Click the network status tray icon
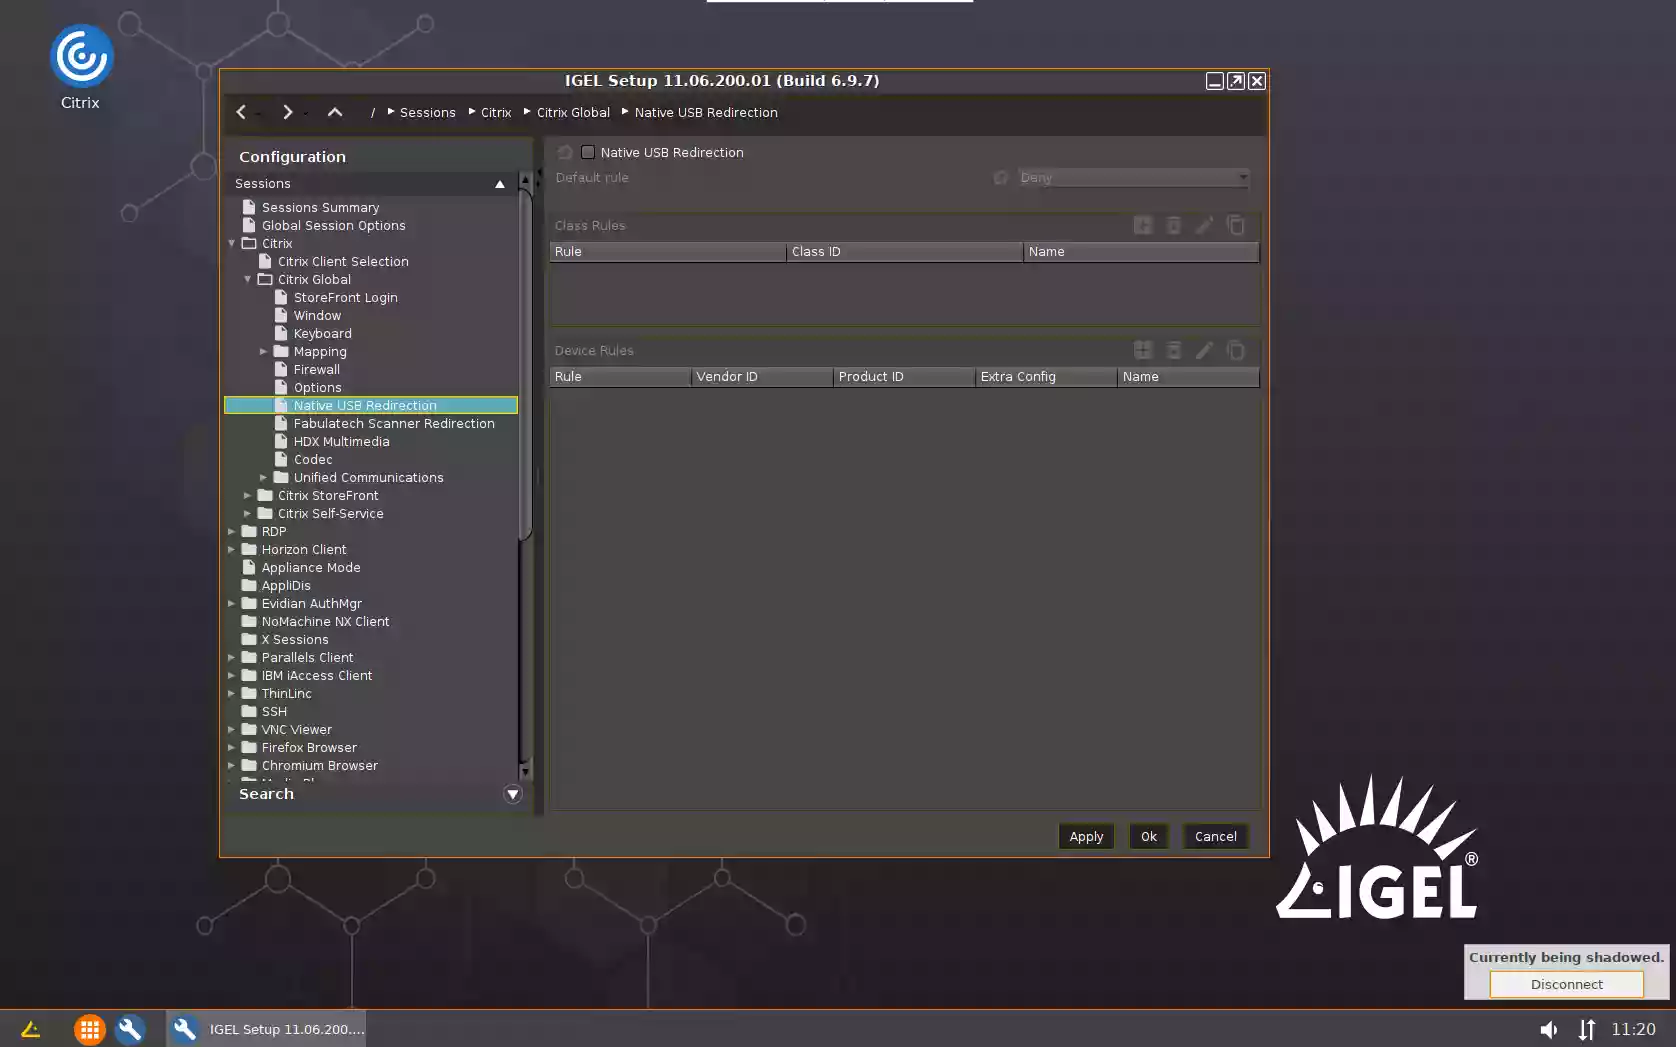This screenshot has height=1047, width=1676. [1587, 1029]
